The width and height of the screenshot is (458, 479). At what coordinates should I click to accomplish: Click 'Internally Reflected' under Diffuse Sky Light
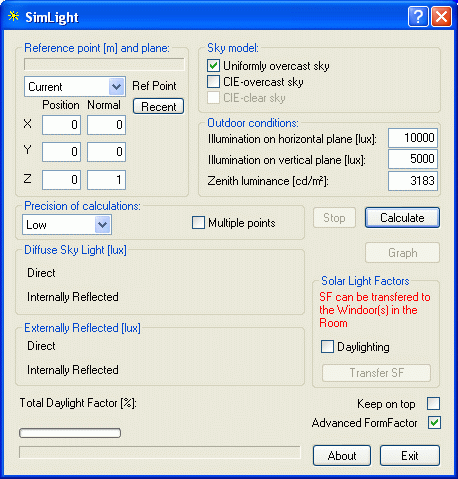tap(73, 297)
